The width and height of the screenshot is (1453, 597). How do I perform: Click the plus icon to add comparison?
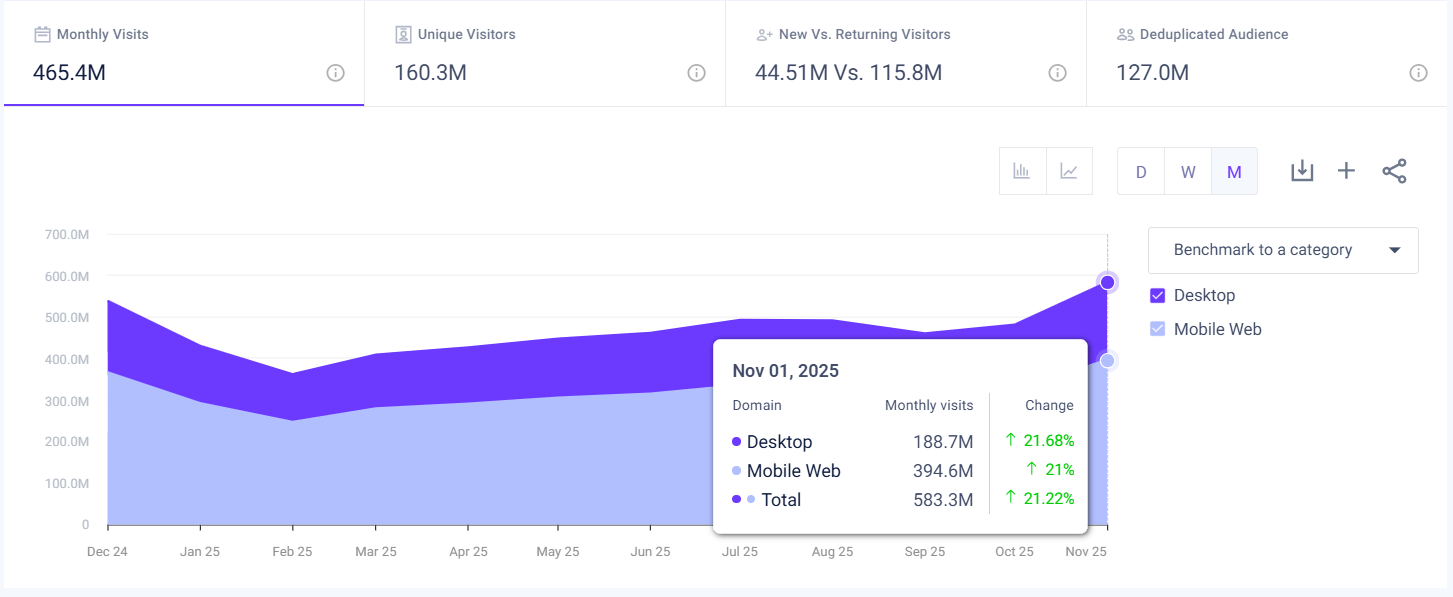tap(1347, 170)
